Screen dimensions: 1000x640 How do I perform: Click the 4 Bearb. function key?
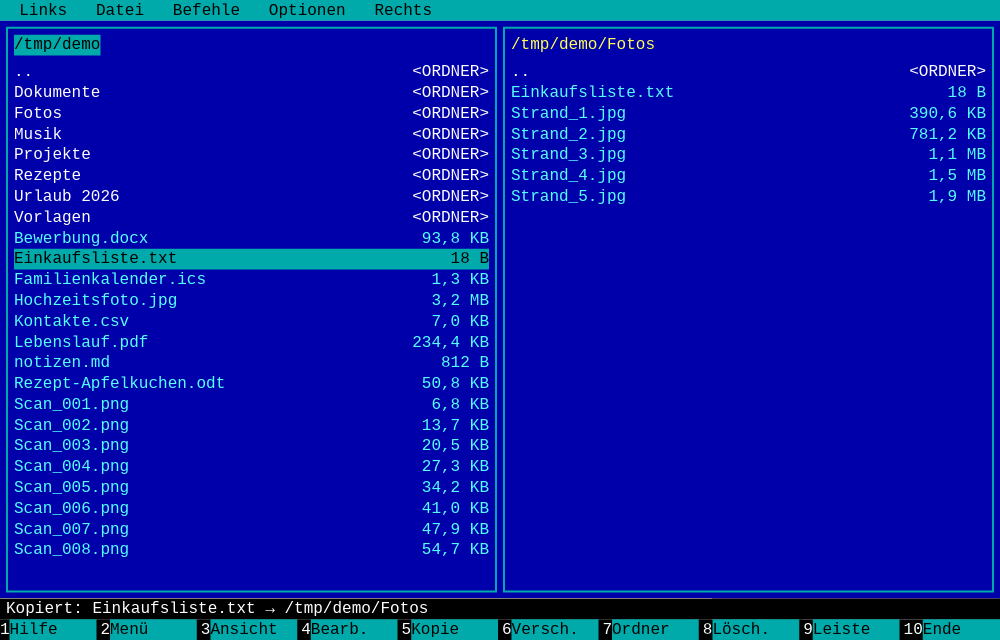coord(348,629)
